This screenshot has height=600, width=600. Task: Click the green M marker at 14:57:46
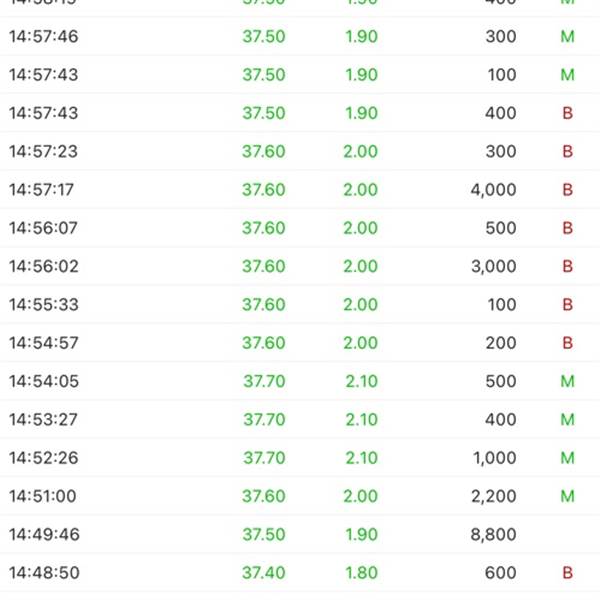567,37
